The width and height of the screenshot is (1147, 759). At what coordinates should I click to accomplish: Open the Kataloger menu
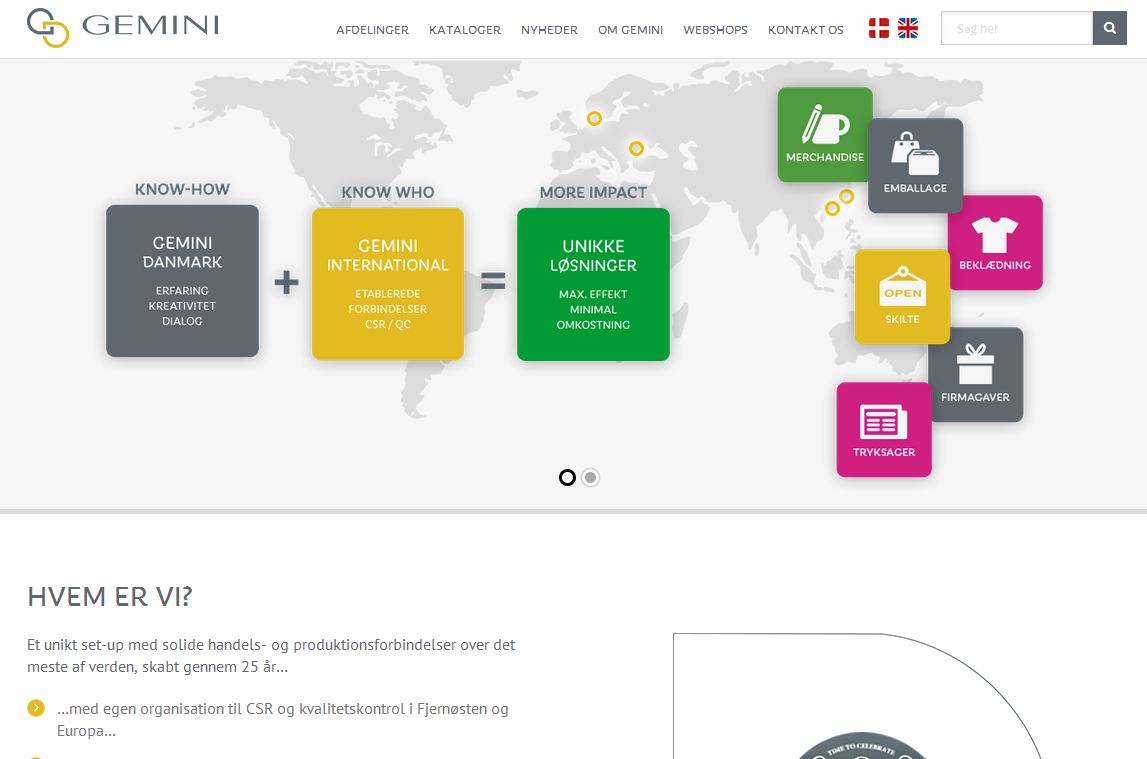pos(465,30)
